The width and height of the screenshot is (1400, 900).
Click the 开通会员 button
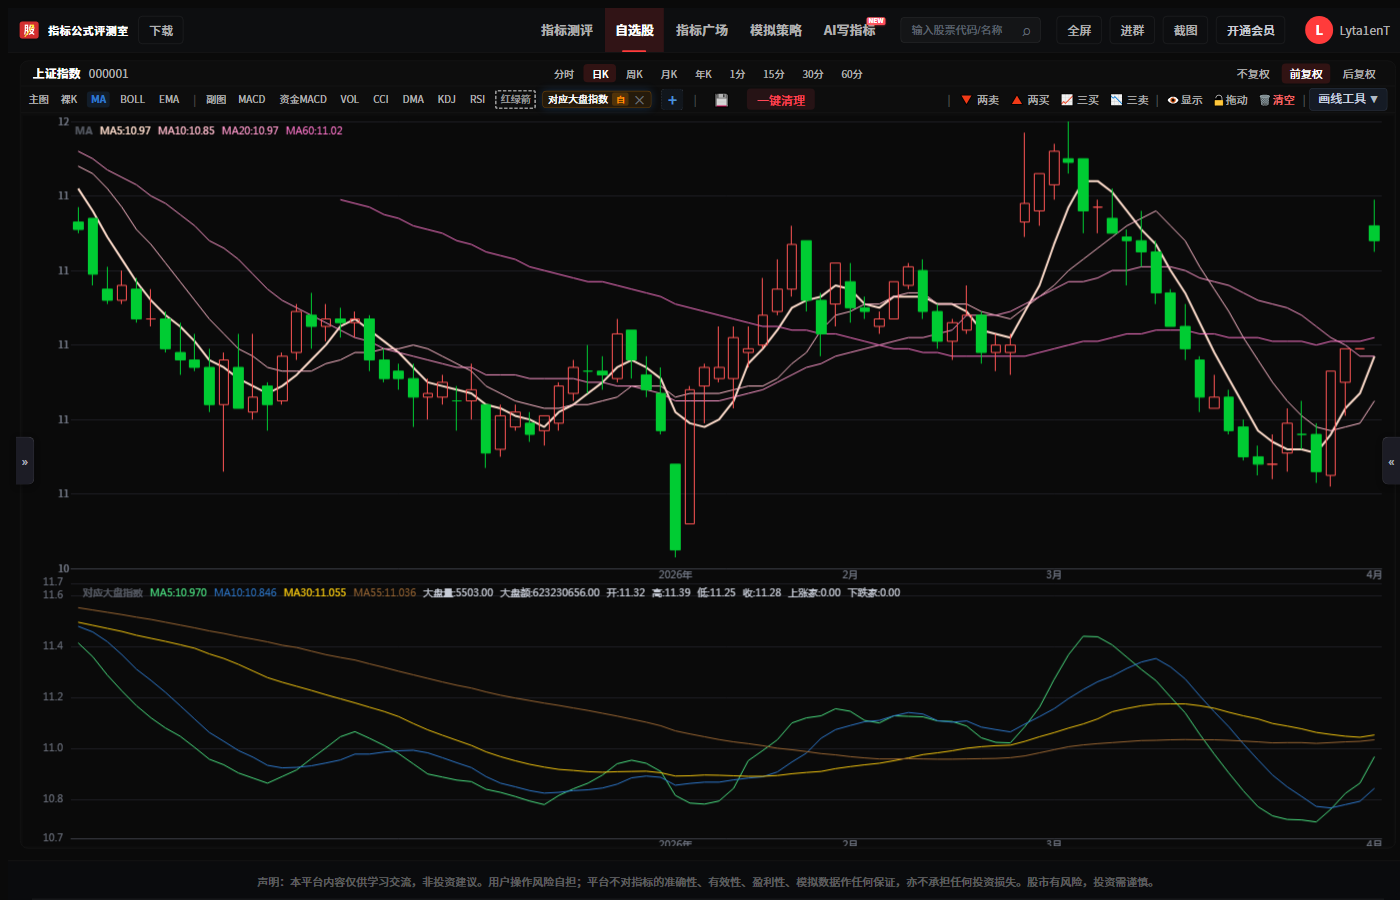pos(1251,31)
